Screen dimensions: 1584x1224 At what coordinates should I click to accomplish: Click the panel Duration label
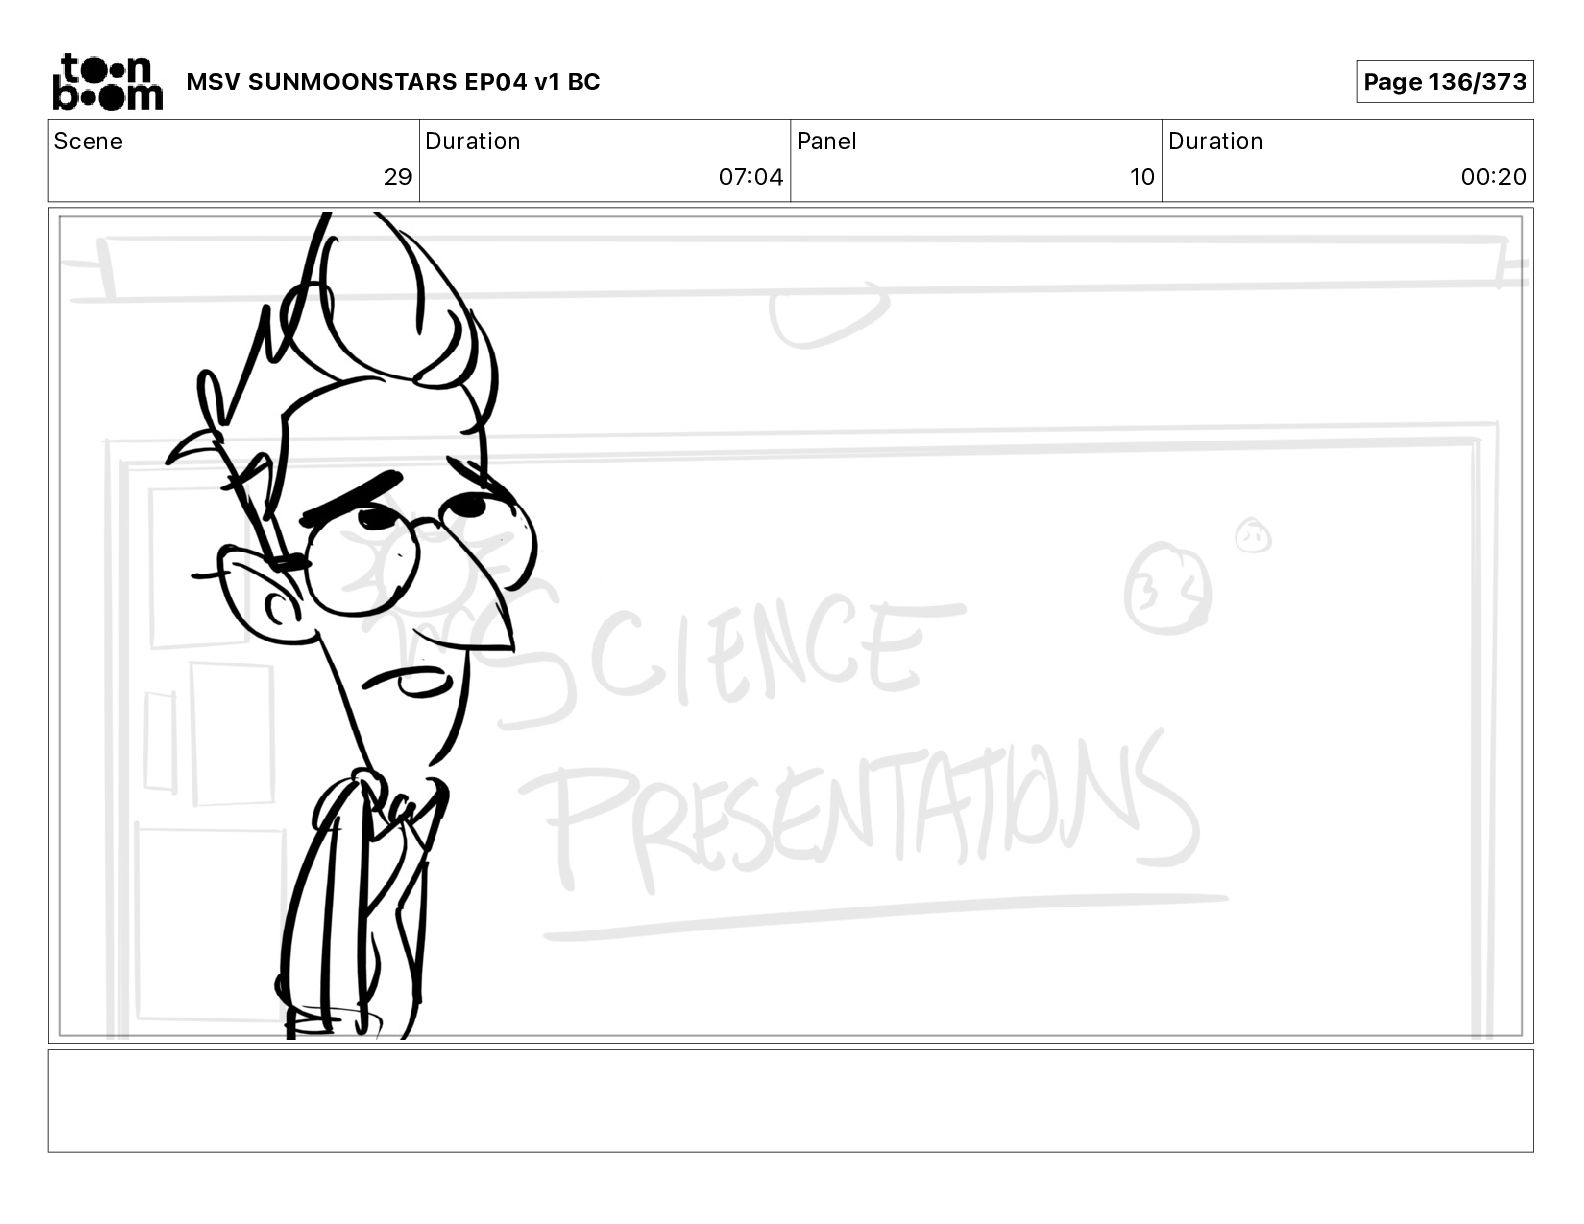tap(1215, 141)
